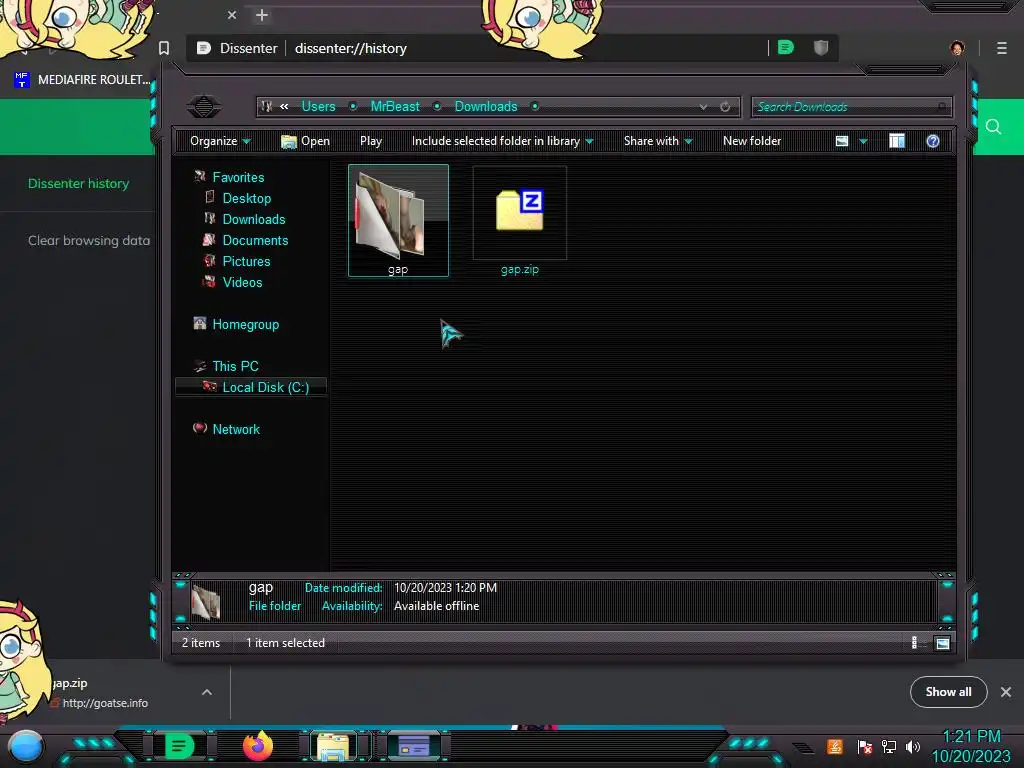Open Documents in the navigation pane
Viewport: 1024px width, 768px height.
tap(255, 240)
